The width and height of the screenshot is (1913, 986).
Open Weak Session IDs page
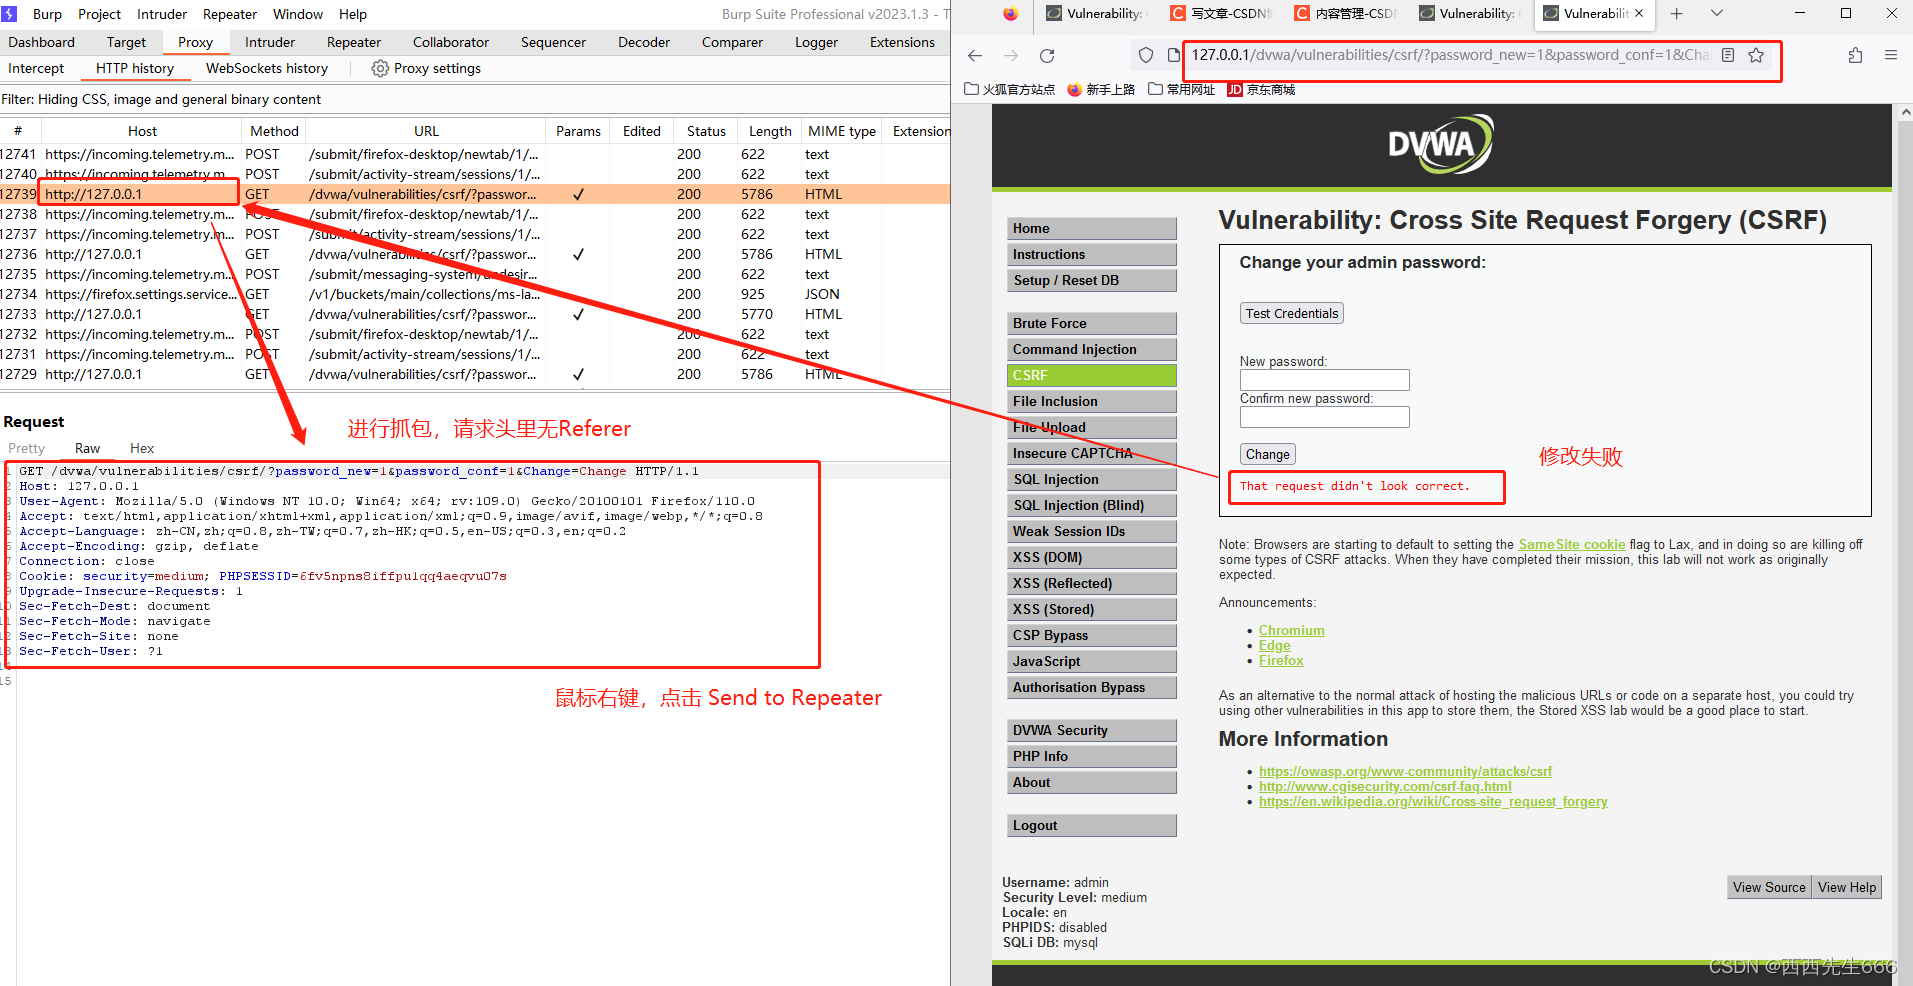1091,531
